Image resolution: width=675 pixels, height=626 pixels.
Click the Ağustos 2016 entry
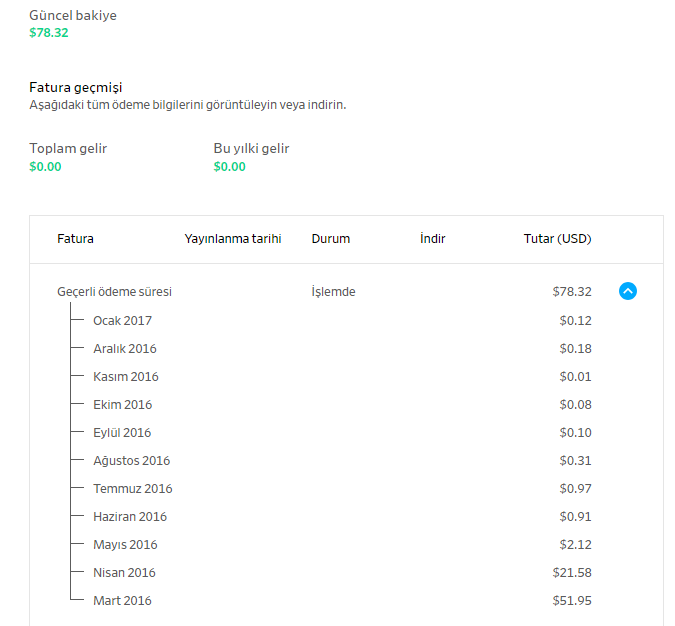click(x=131, y=461)
